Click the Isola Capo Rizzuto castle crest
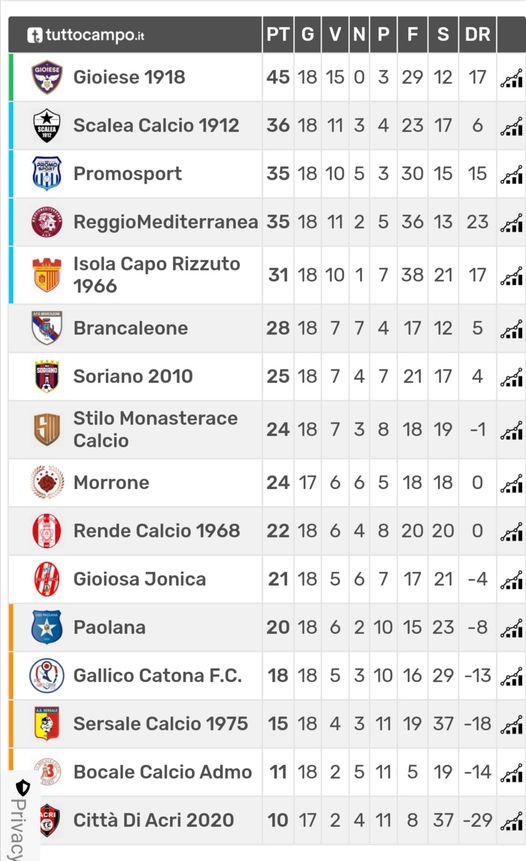Screen dimensions: 526x861 [x=47, y=275]
